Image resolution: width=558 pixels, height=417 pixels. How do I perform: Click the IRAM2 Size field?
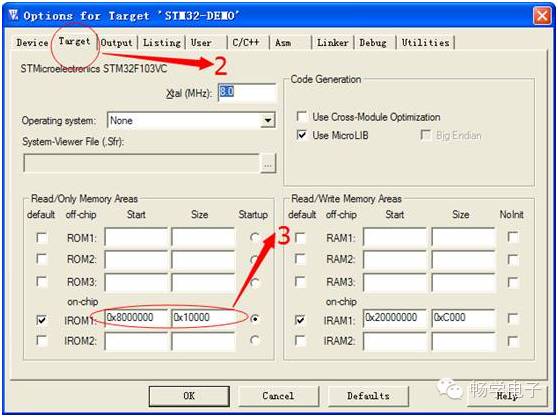point(463,341)
